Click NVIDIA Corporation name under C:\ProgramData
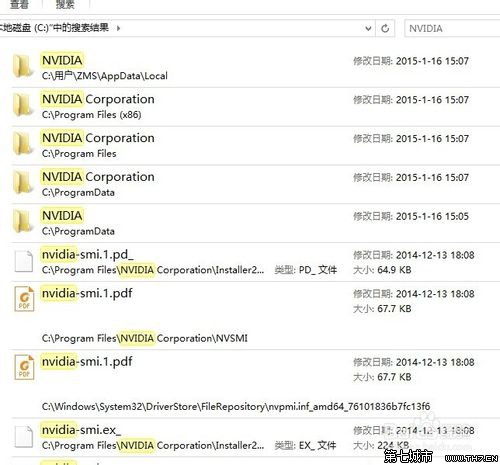 coord(98,177)
